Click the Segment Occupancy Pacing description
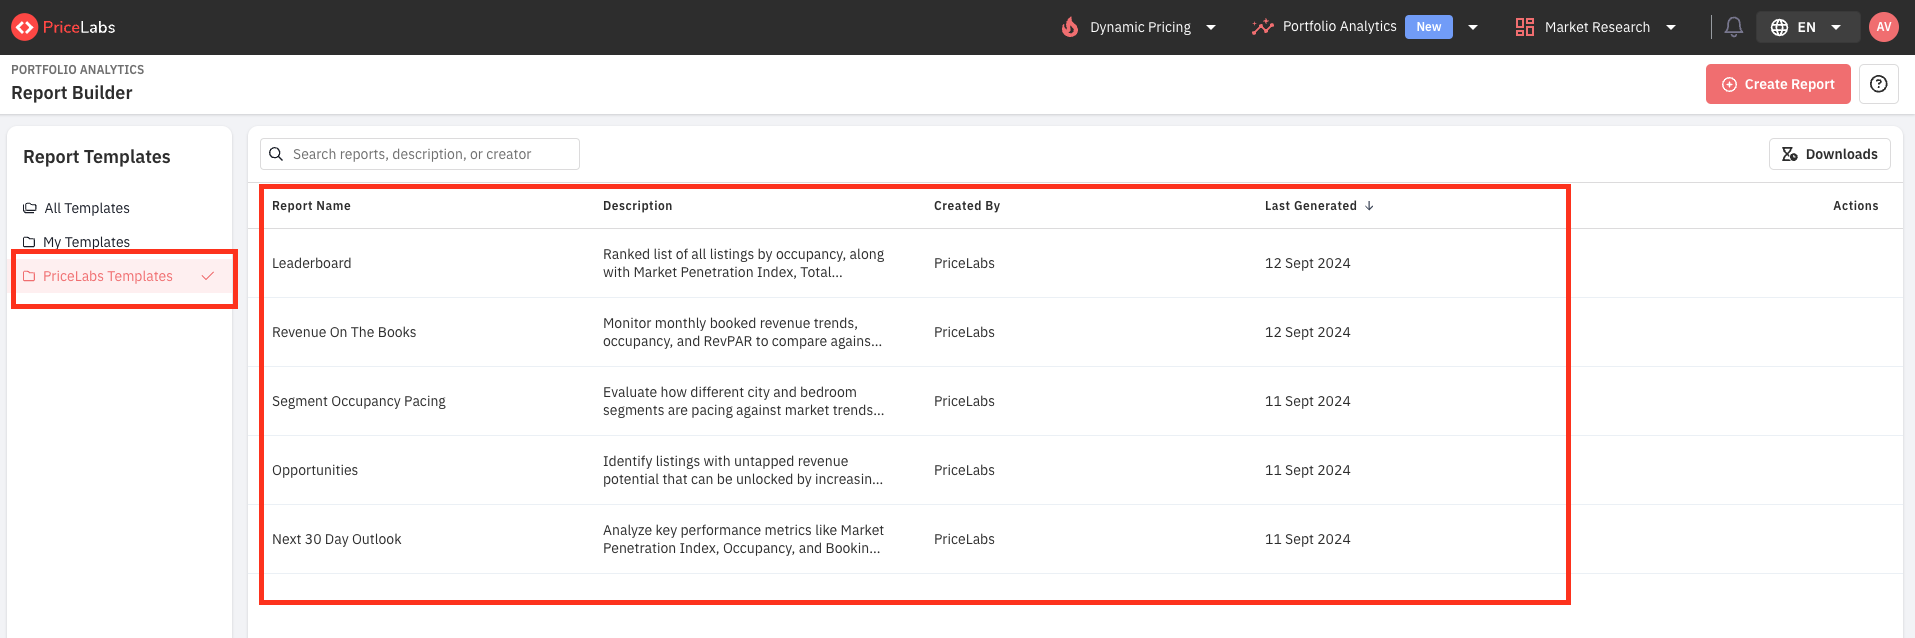The height and width of the screenshot is (638, 1915). click(743, 401)
